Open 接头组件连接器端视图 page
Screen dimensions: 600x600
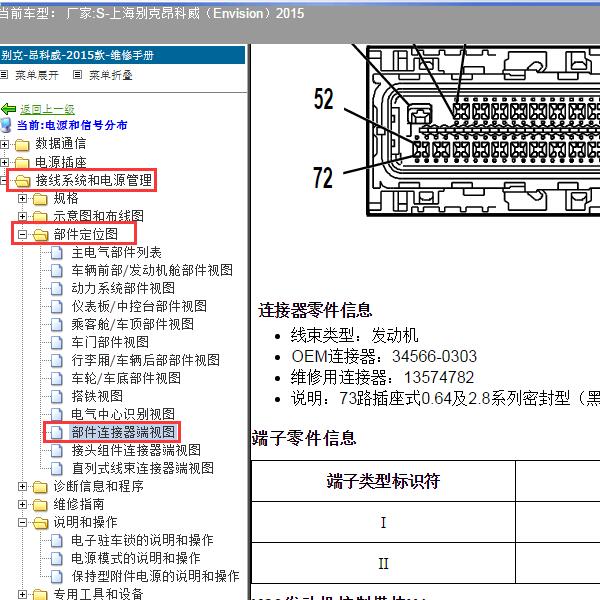tap(136, 450)
